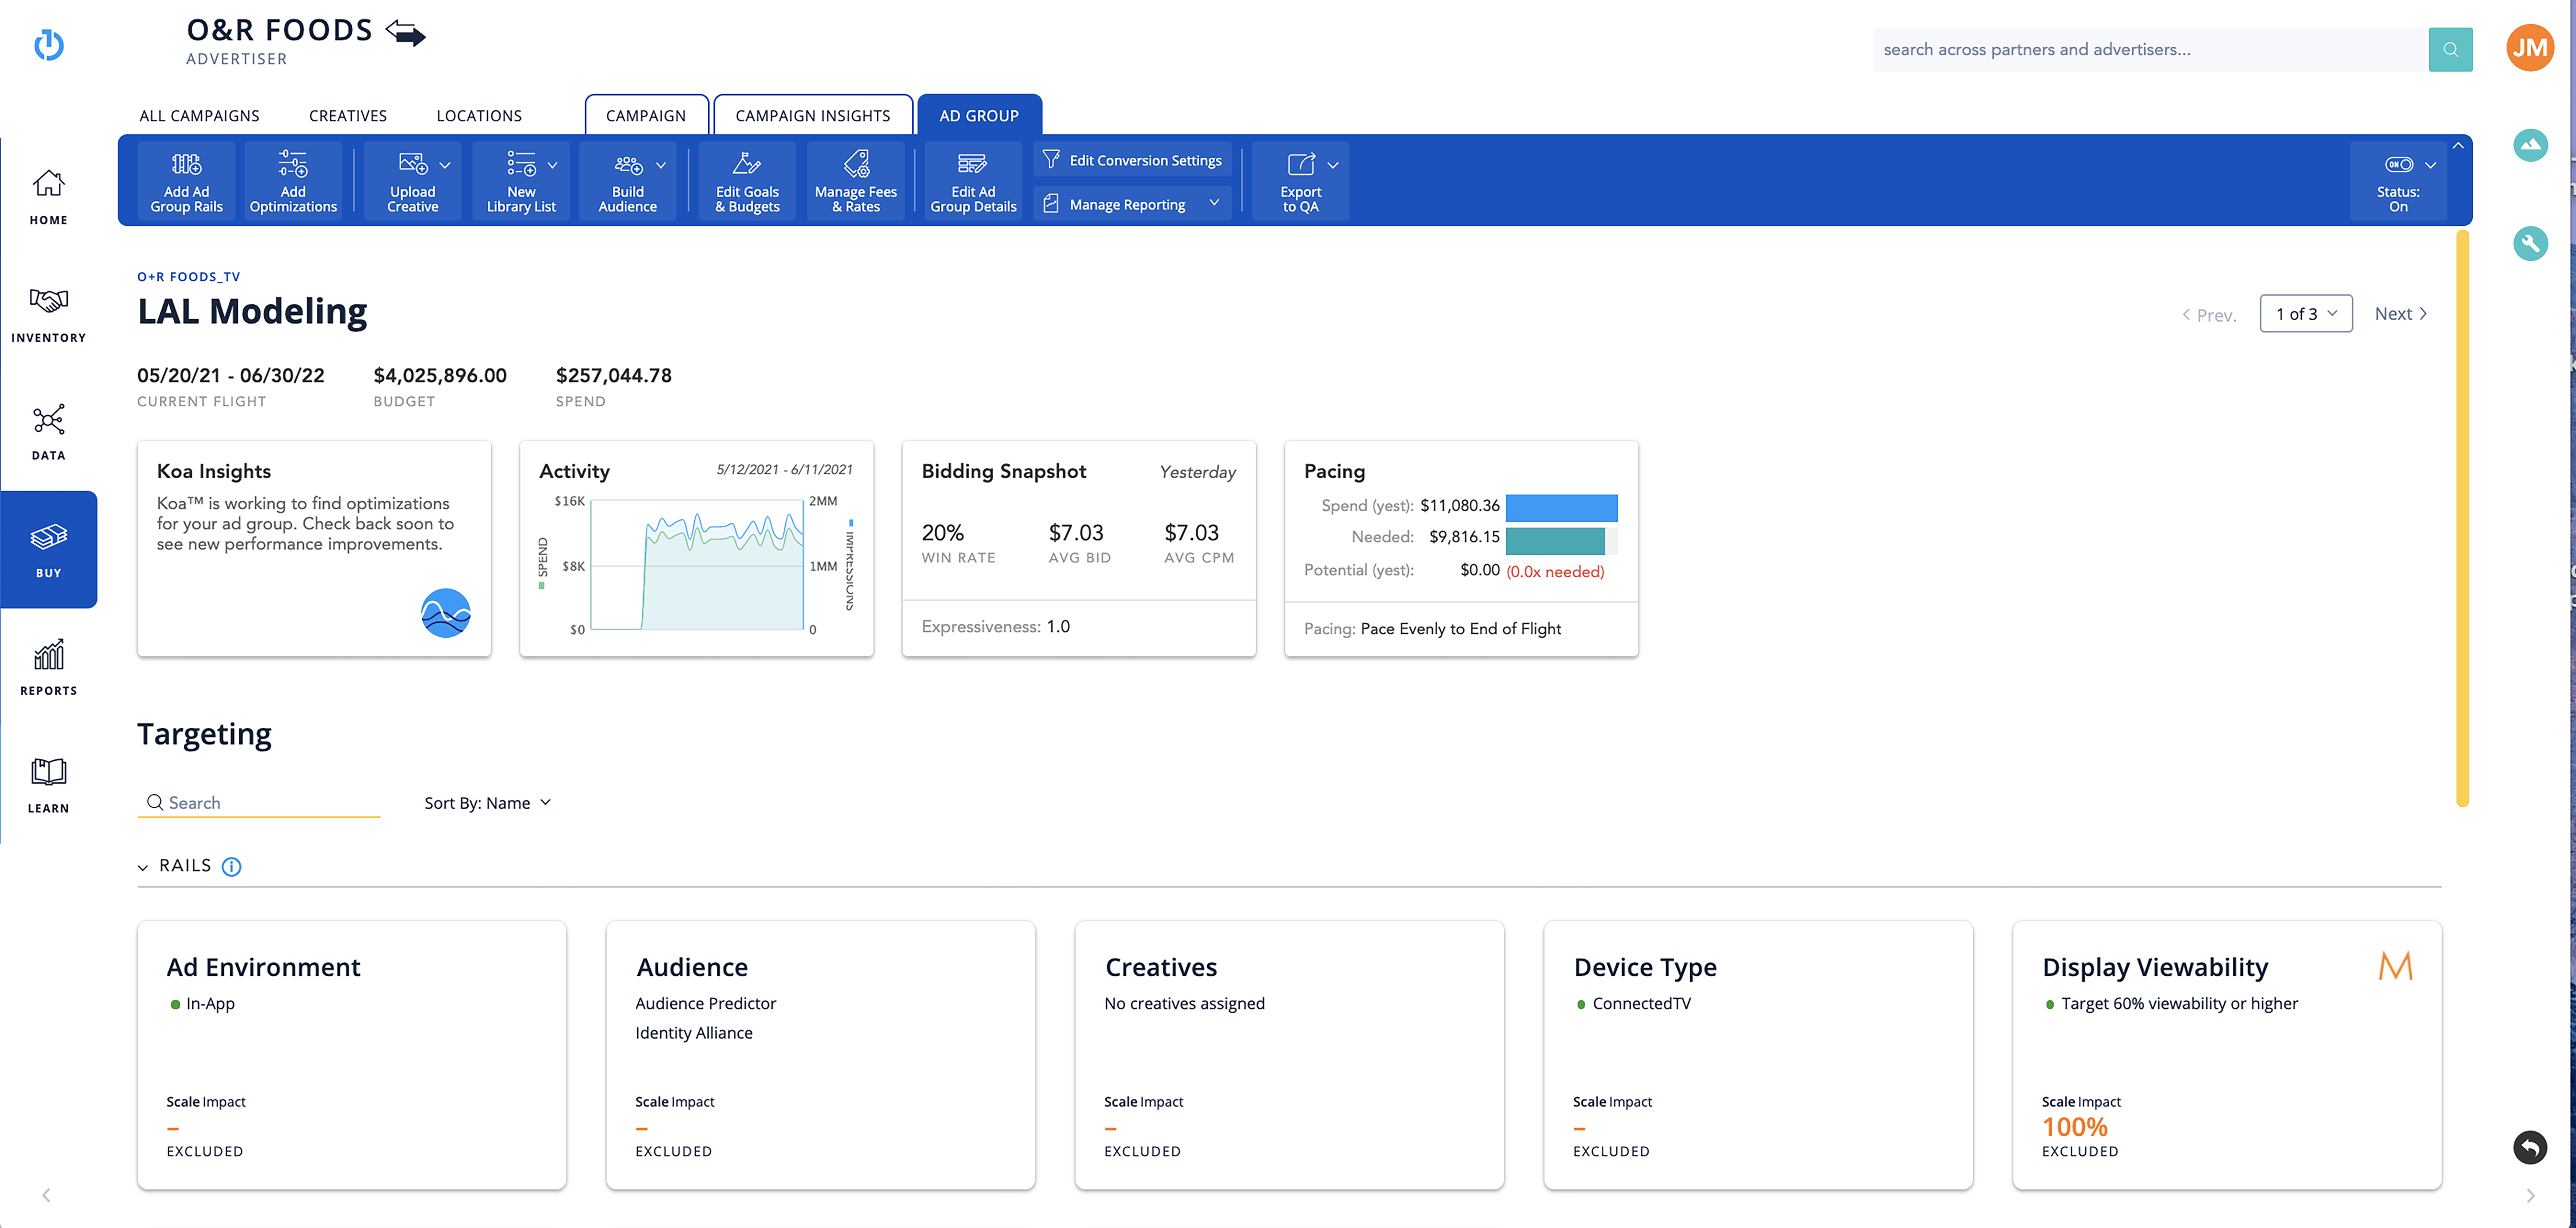Screen dimensions: 2576x1228
Task: Go to the Data sidebar section
Action: point(48,432)
